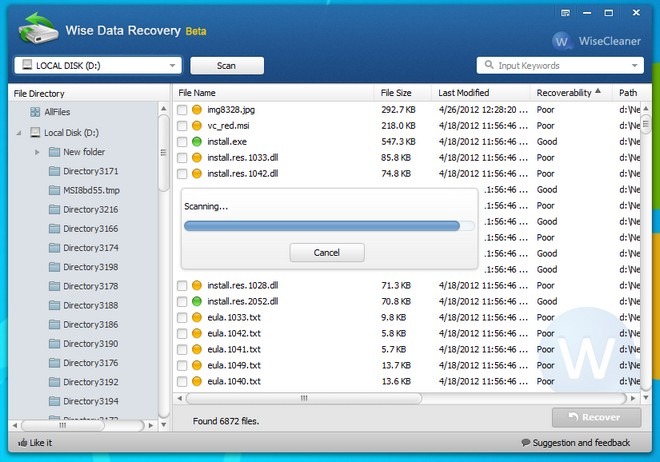Click the AllFiles grid icon
Image resolution: width=660 pixels, height=462 pixels.
pos(35,112)
